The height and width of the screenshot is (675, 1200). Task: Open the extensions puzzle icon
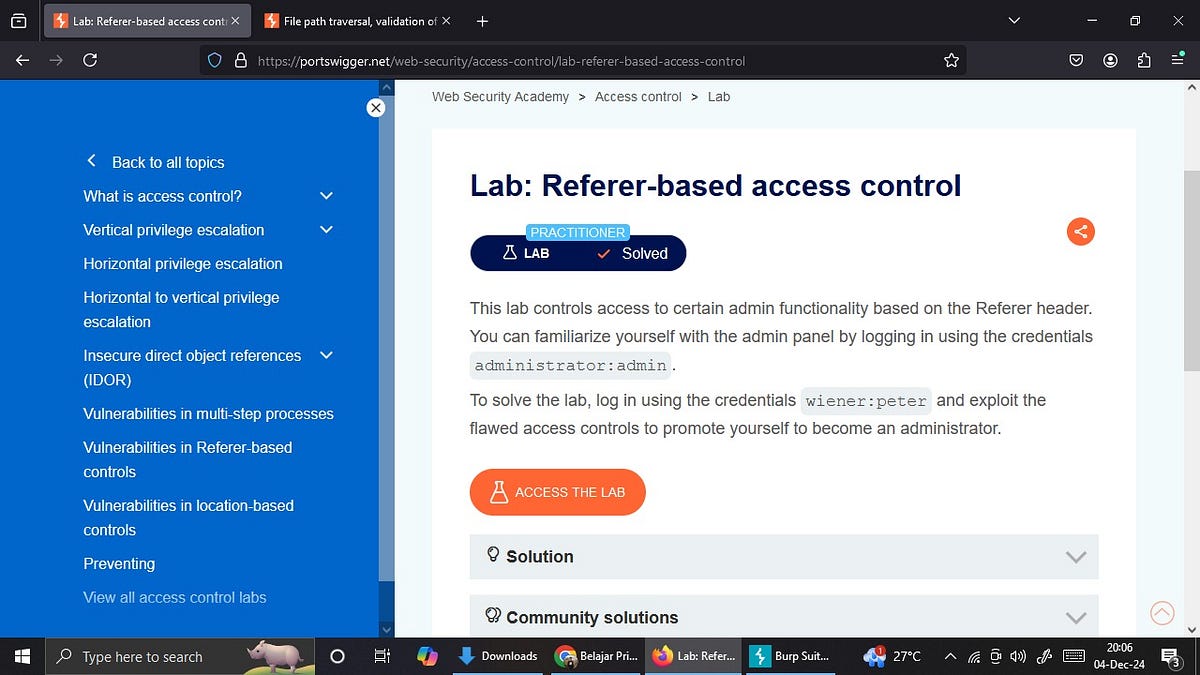[x=1144, y=60]
